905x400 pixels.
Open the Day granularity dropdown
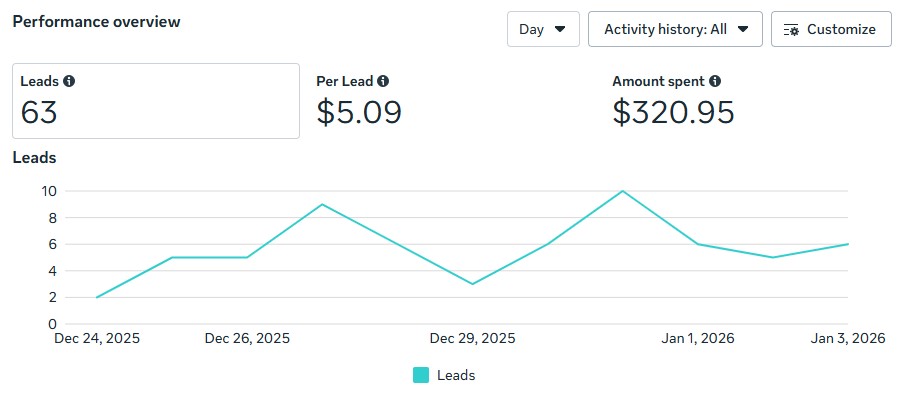tap(543, 29)
